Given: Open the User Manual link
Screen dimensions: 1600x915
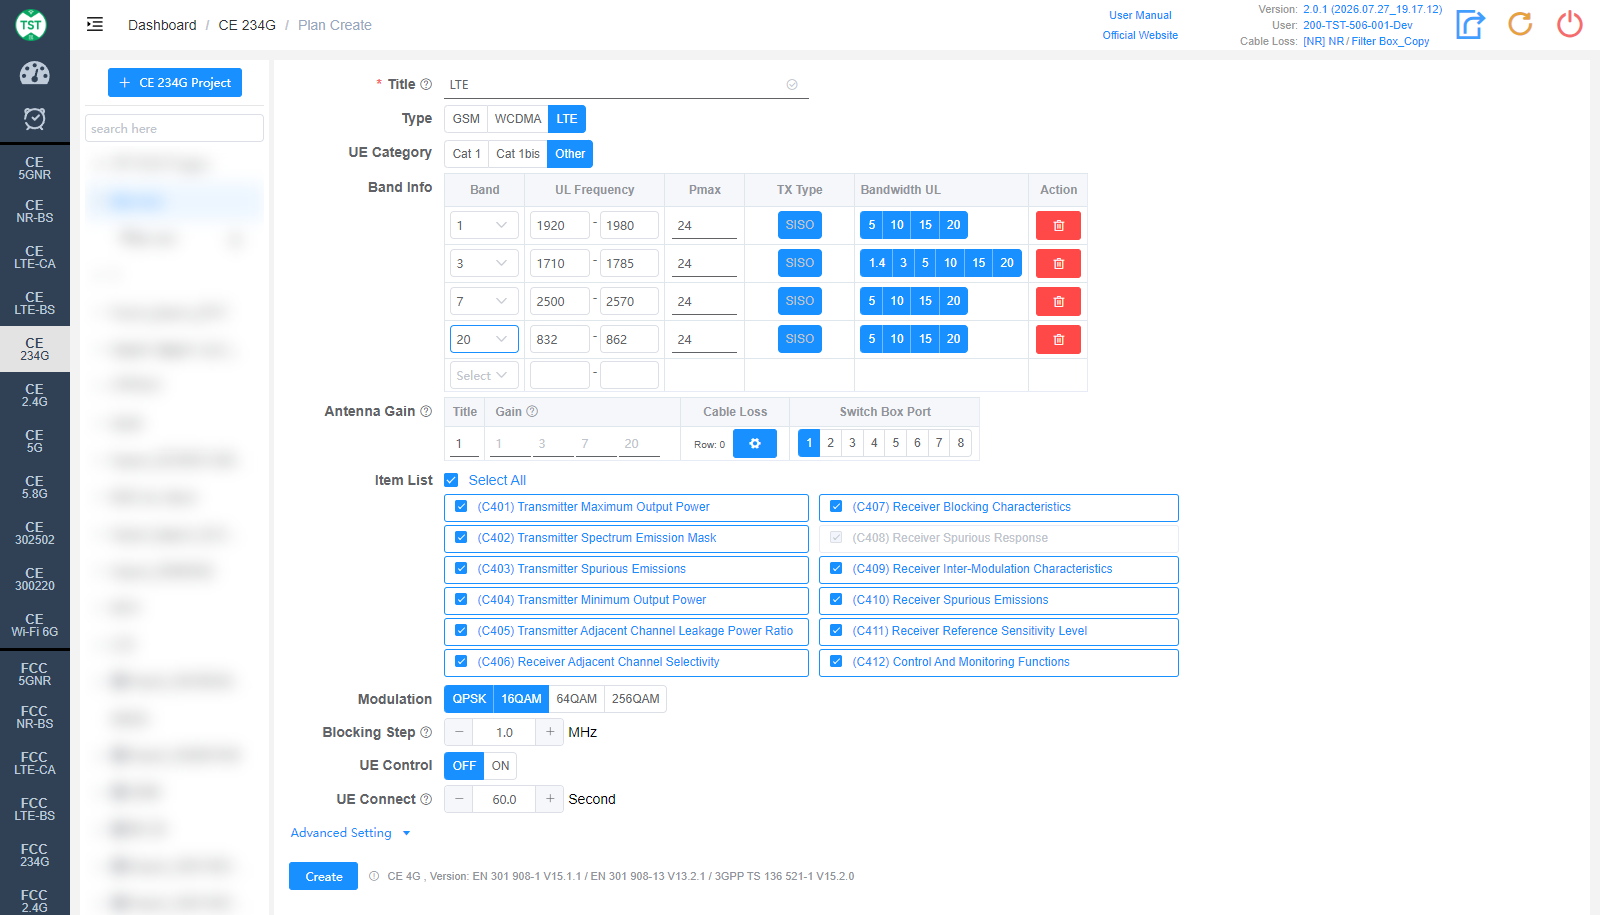Looking at the screenshot, I should click(x=1140, y=15).
